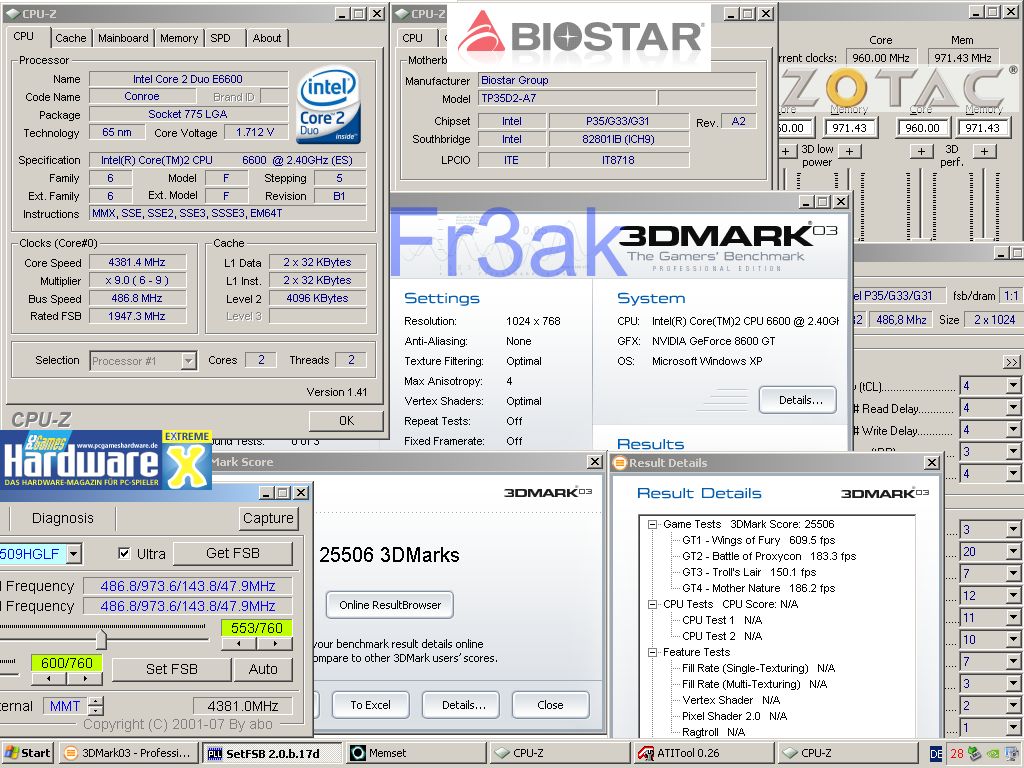This screenshot has width=1024, height=768.
Task: Switch to the Mainboard tab in CPU-Z
Action: pos(123,38)
